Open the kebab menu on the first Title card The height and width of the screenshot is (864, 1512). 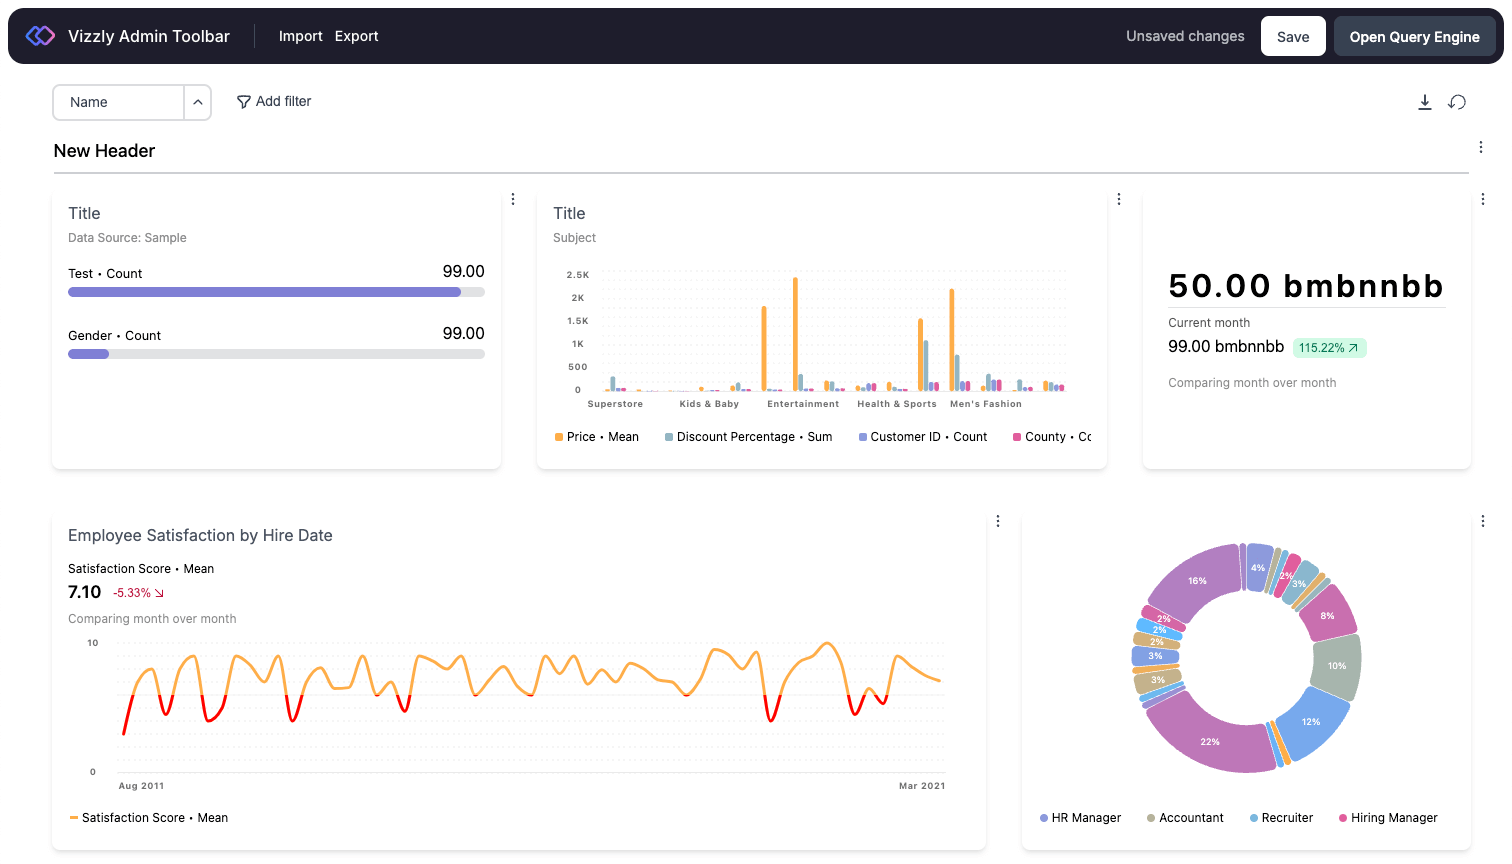[513, 198]
